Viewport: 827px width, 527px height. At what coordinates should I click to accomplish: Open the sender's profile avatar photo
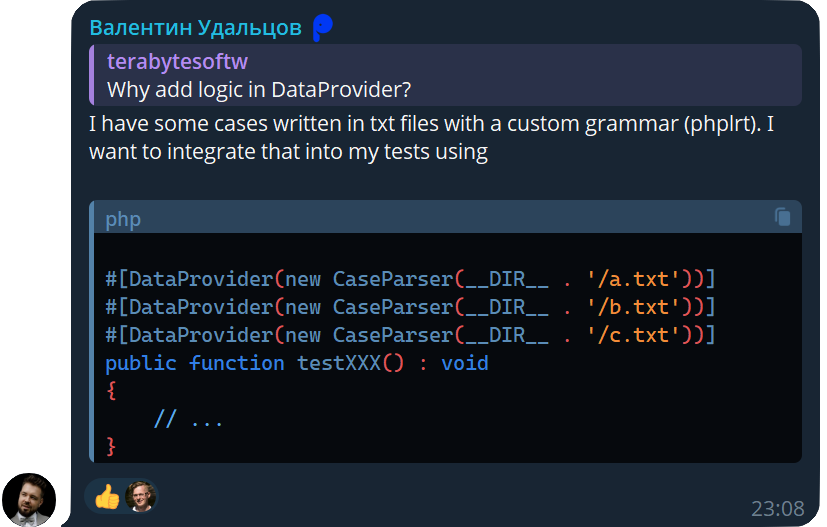[28, 499]
